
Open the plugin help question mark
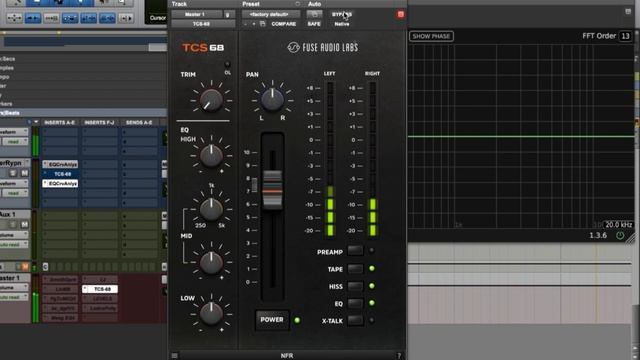(x=399, y=356)
